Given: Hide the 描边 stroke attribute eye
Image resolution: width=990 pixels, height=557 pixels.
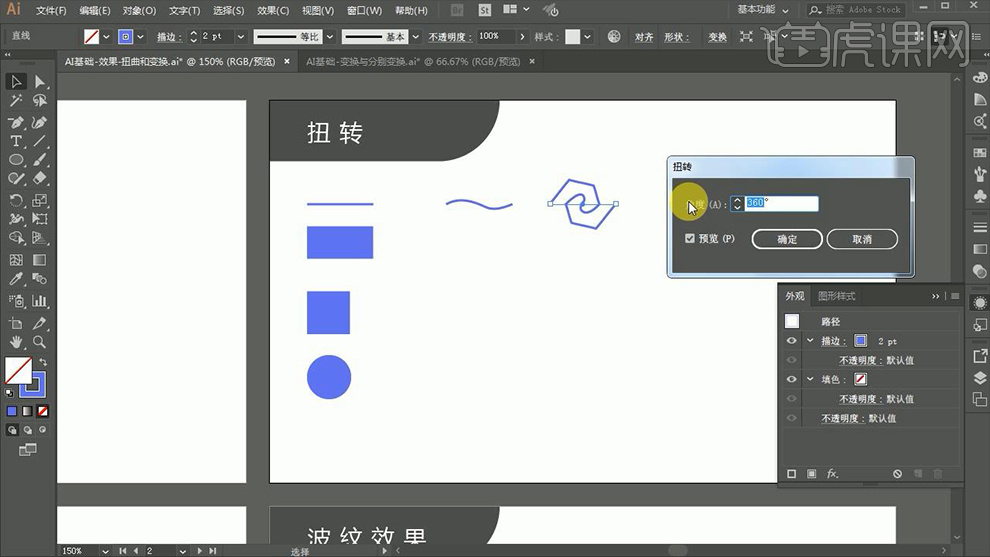Looking at the screenshot, I should point(791,341).
